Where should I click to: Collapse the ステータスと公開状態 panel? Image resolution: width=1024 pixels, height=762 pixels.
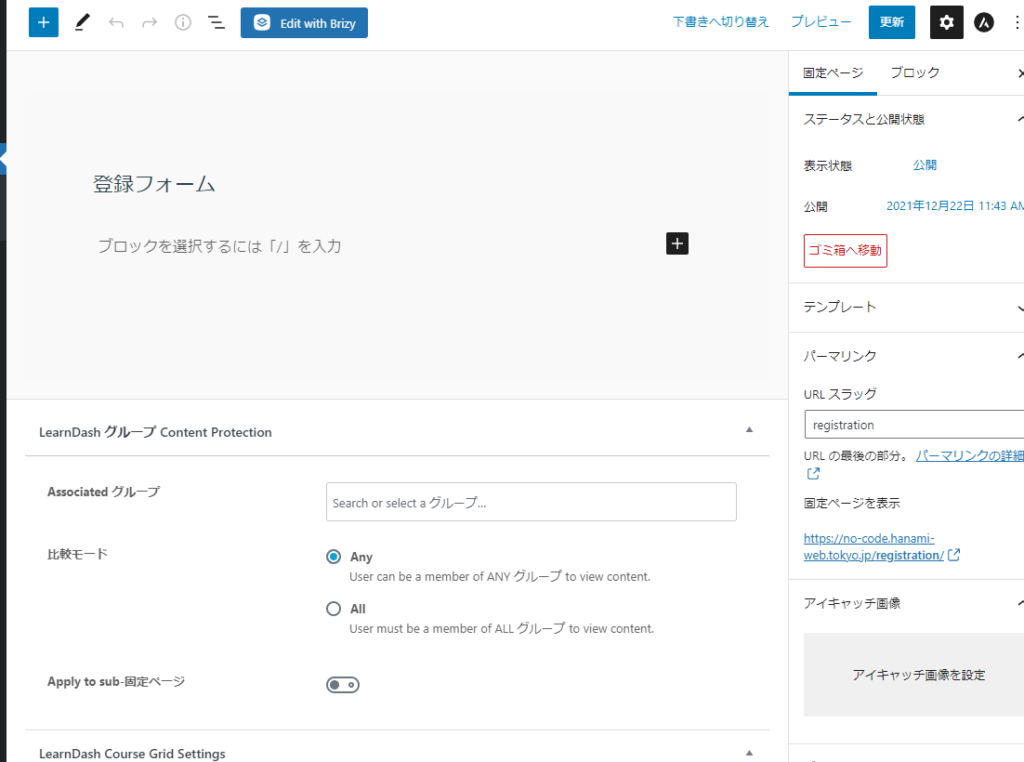pyautogui.click(x=906, y=119)
